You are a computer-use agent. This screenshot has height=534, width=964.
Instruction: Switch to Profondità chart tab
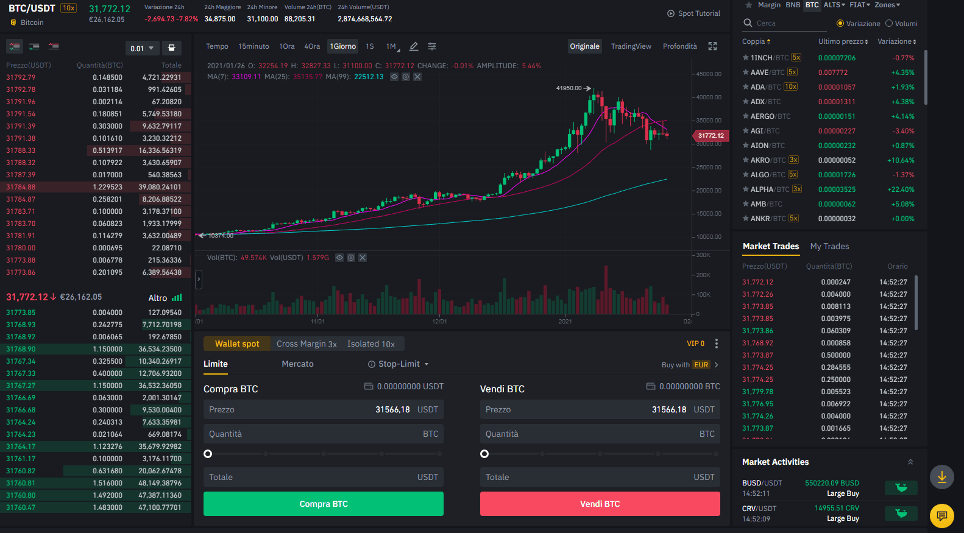(x=680, y=47)
